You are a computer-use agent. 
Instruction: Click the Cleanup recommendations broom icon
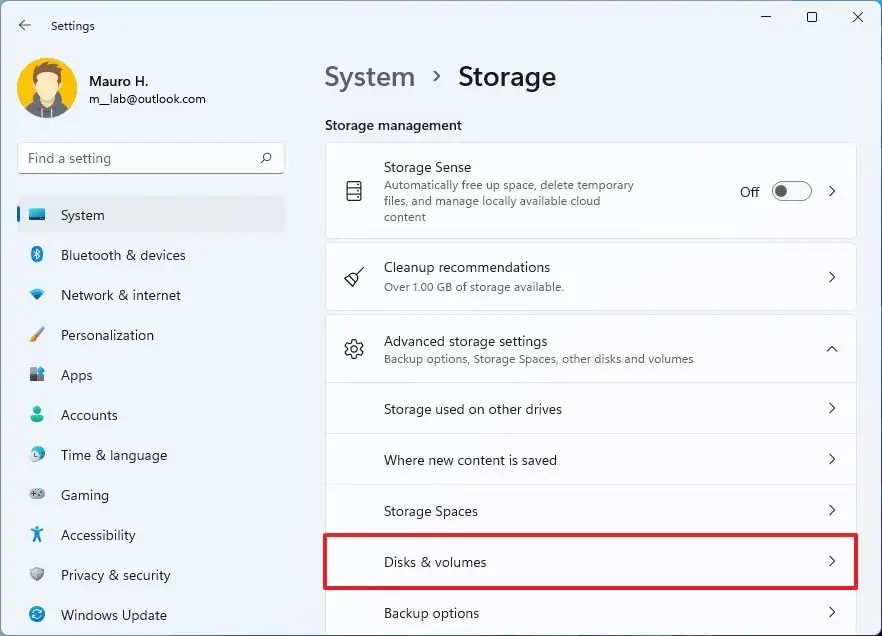coord(353,278)
